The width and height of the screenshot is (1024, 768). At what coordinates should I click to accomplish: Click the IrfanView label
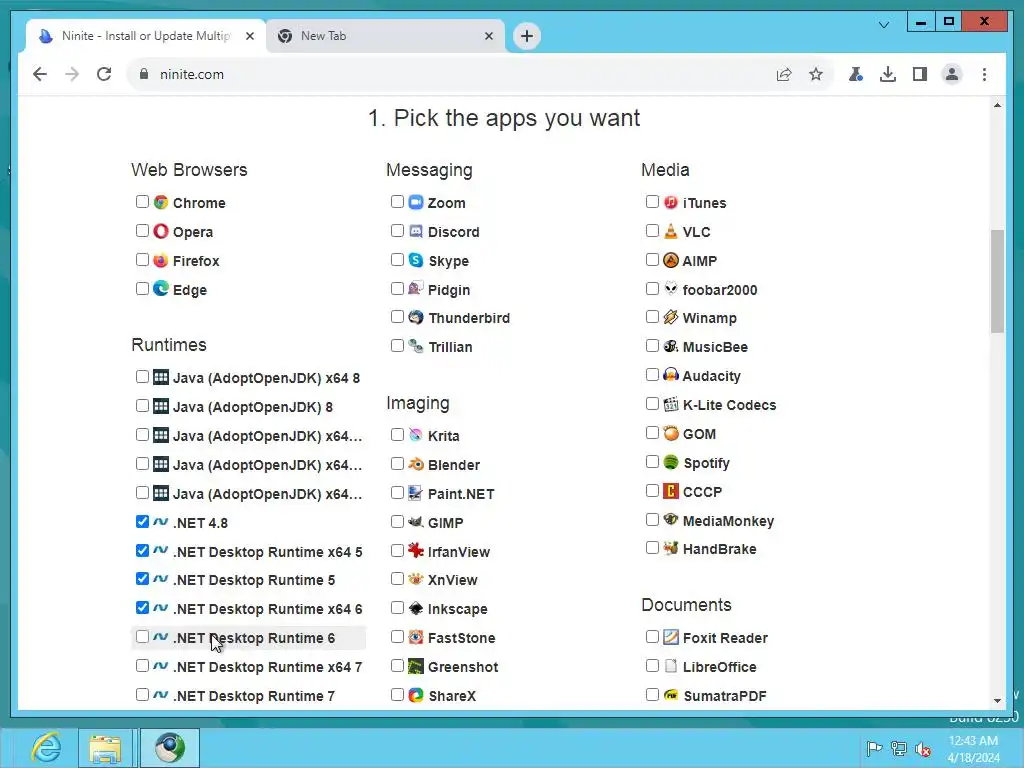[x=458, y=552]
